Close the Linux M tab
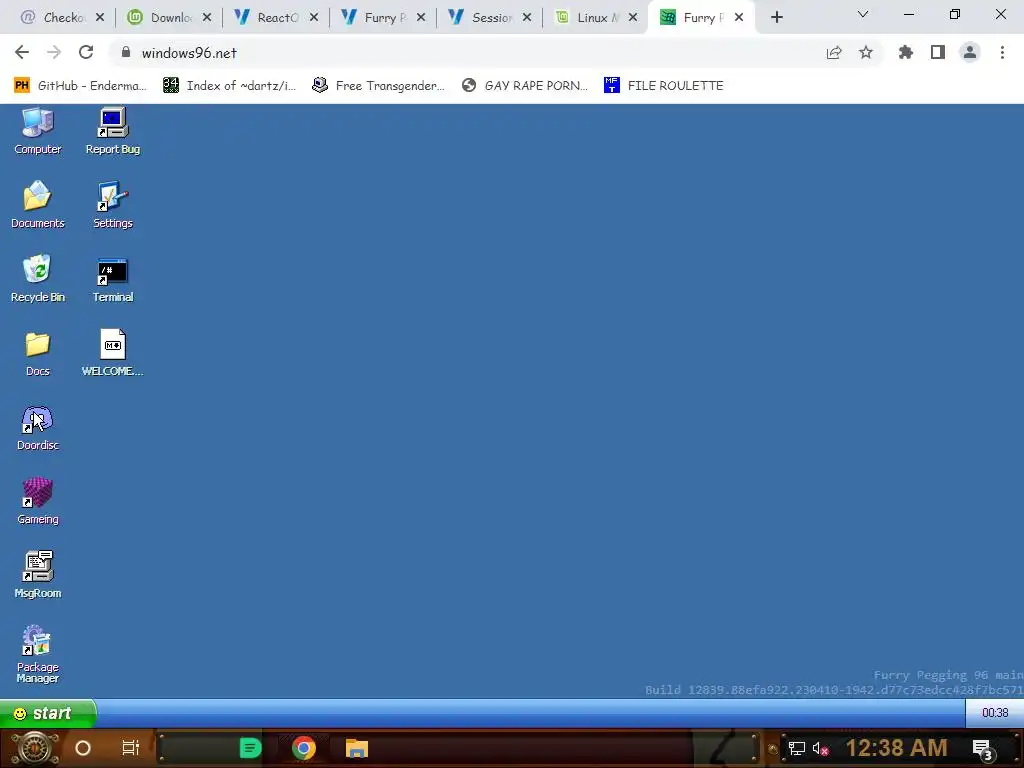Image resolution: width=1024 pixels, height=768 pixels. 633,18
